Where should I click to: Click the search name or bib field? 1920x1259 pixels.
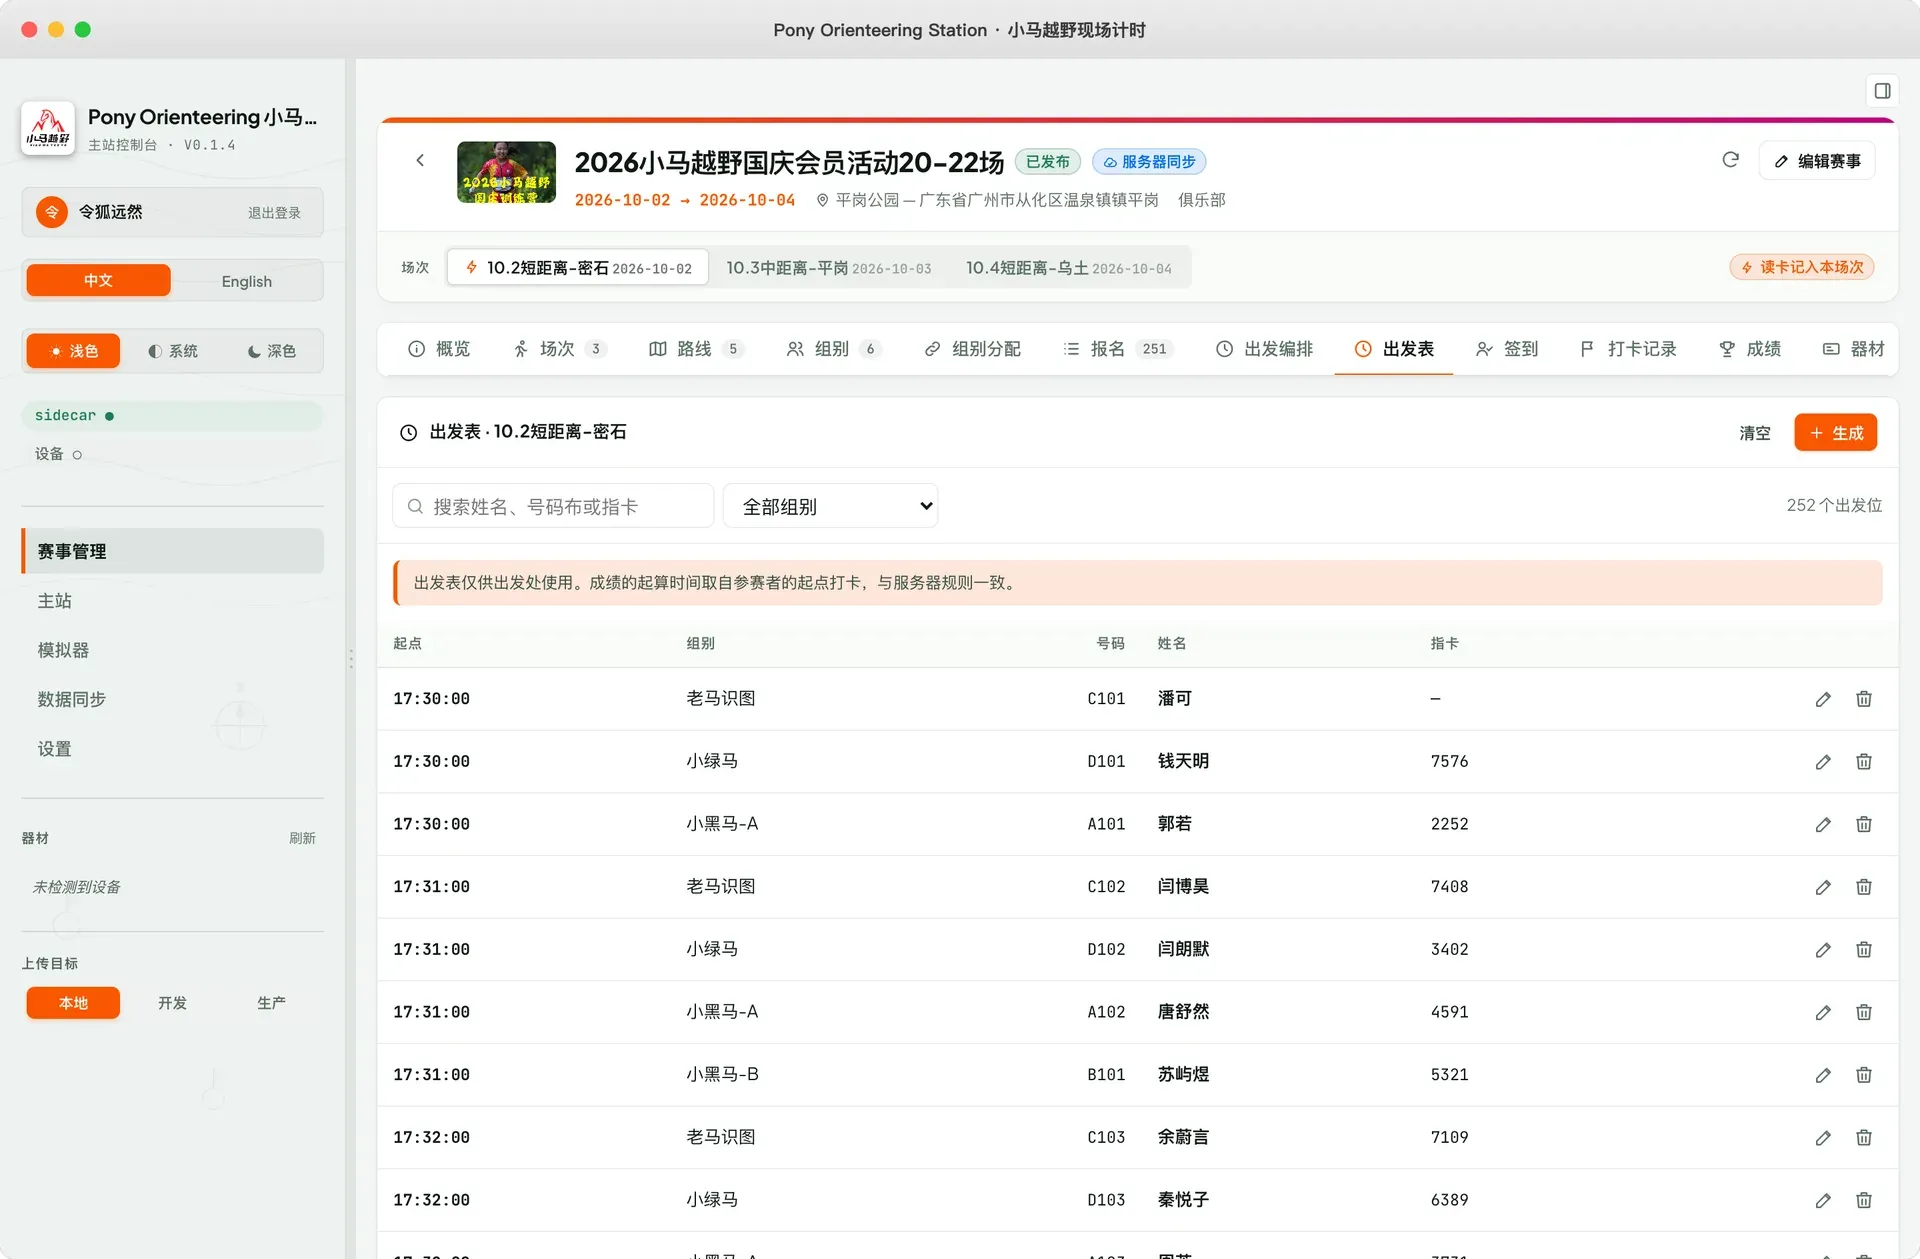553,506
